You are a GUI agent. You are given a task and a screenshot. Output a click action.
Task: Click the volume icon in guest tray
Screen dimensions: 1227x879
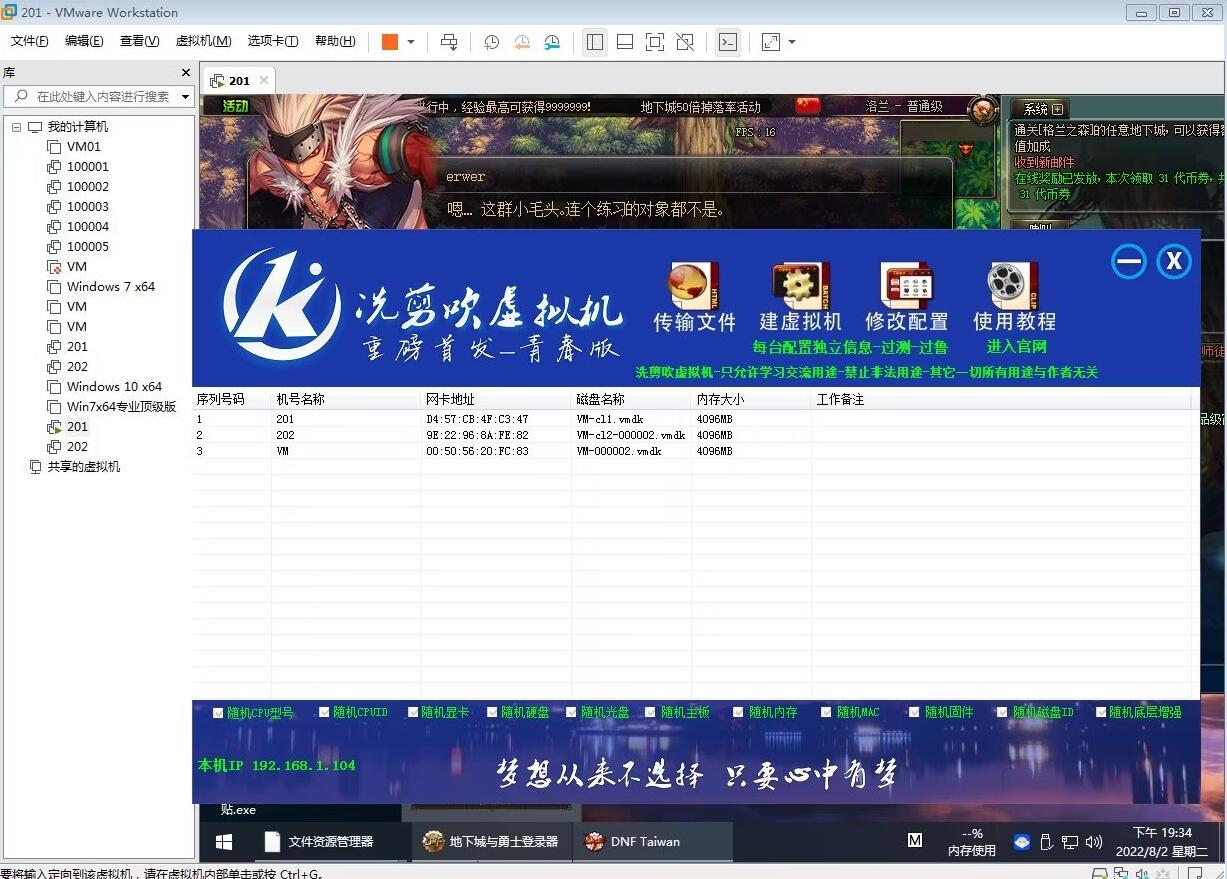[x=1094, y=842]
